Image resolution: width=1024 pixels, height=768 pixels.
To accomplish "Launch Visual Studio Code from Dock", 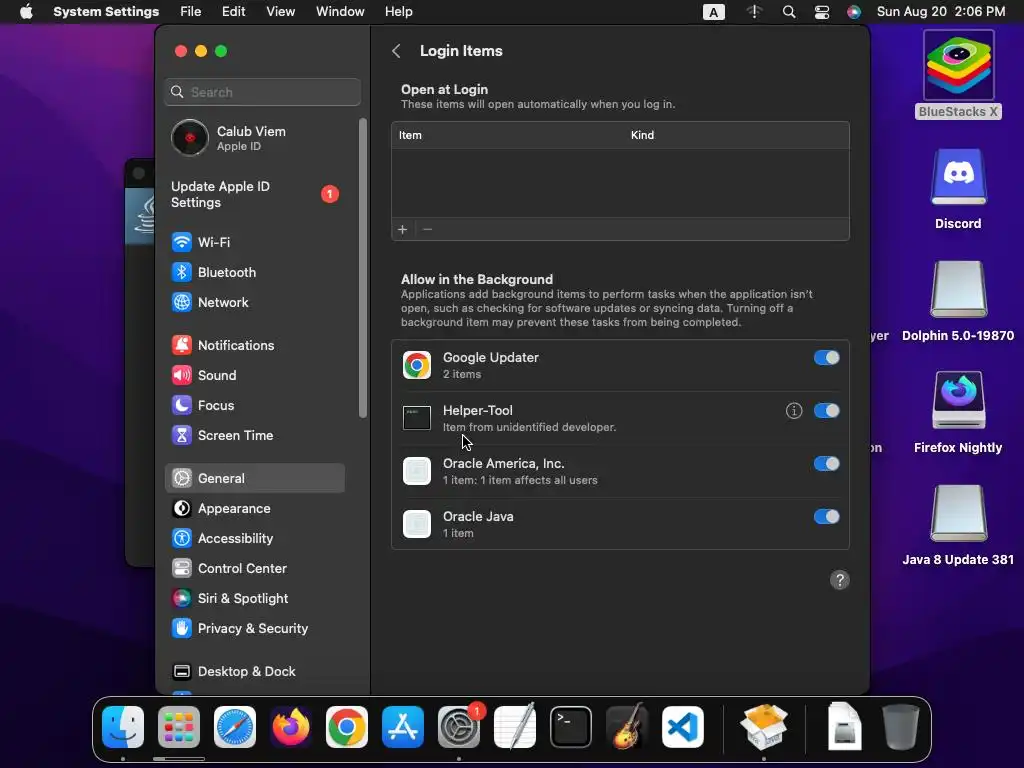I will 683,727.
